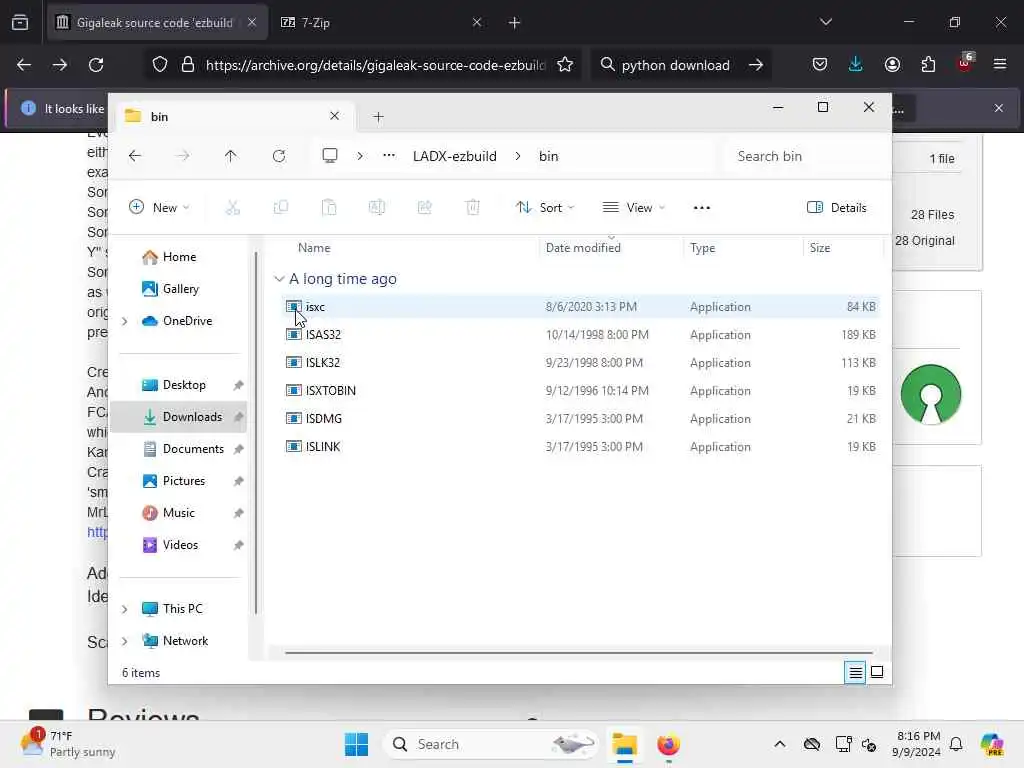1024x768 pixels.
Task: Open Firefox downloads arrow panel
Action: point(856,64)
